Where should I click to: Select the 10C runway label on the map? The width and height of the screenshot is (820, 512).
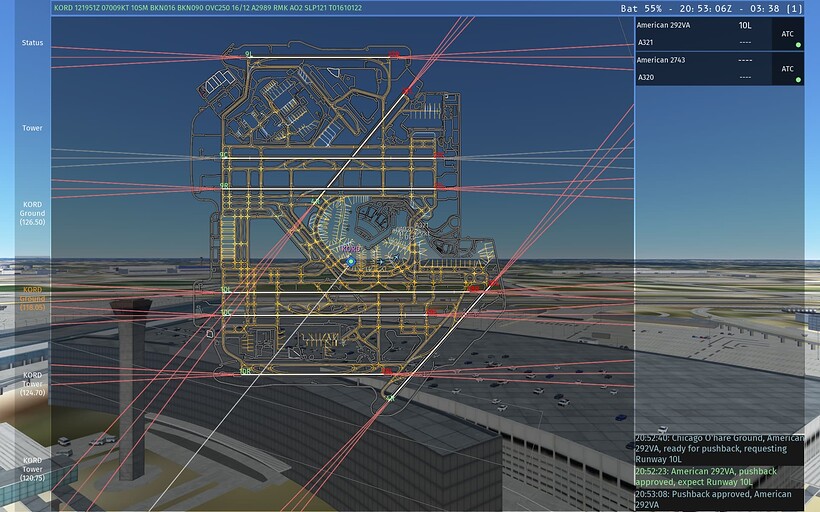coord(225,312)
